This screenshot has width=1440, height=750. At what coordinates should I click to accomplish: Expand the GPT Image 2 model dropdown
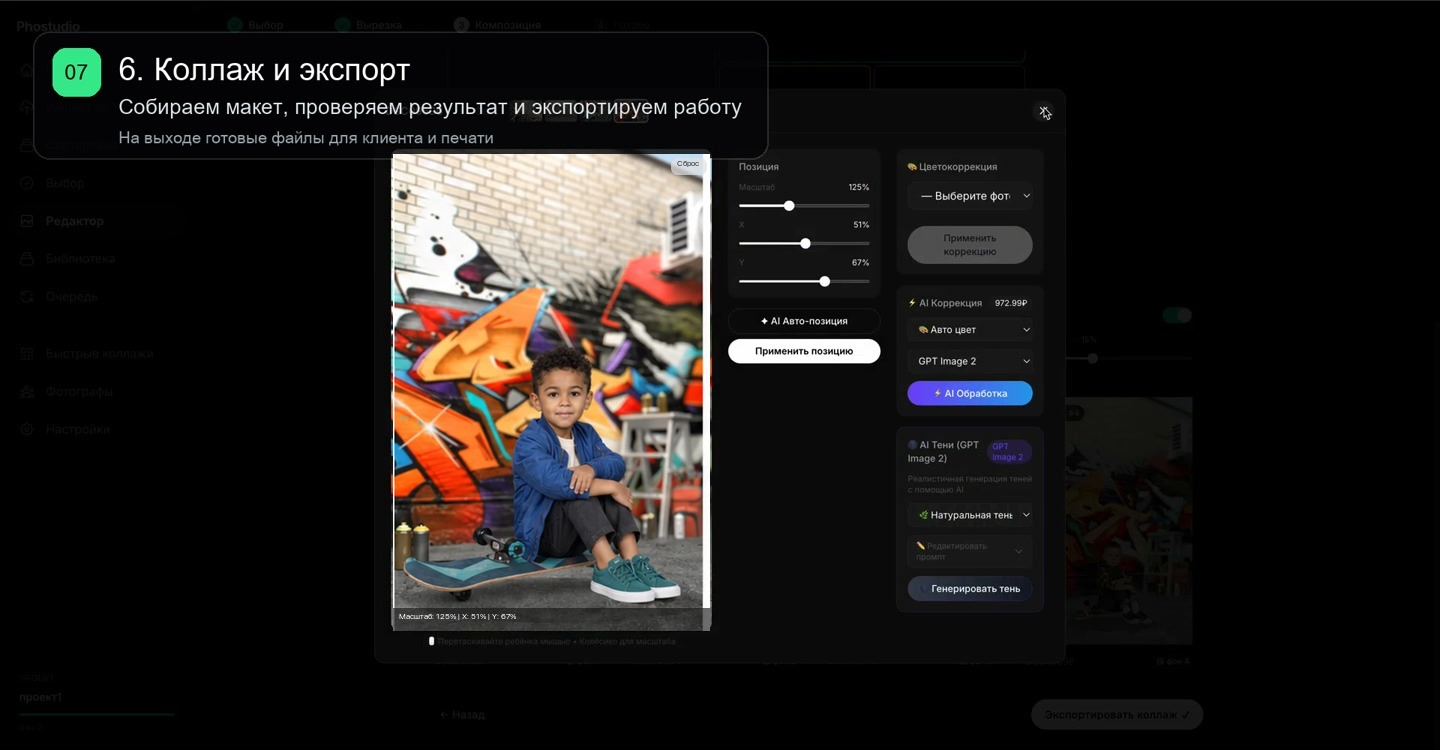click(x=970, y=361)
